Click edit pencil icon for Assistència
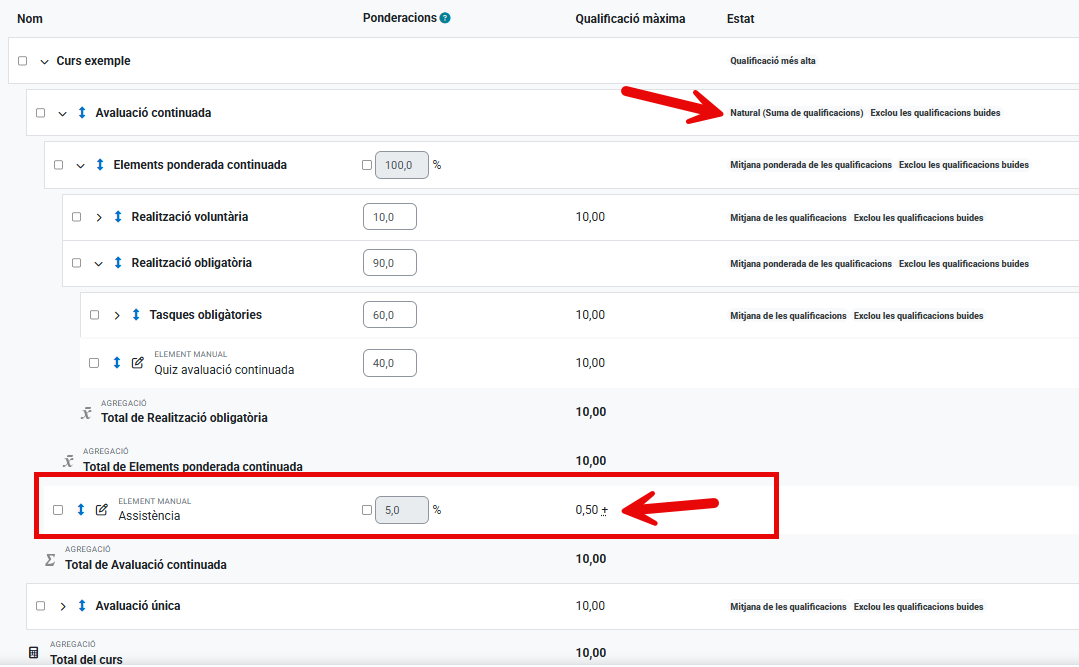The image size is (1079, 667). click(101, 510)
